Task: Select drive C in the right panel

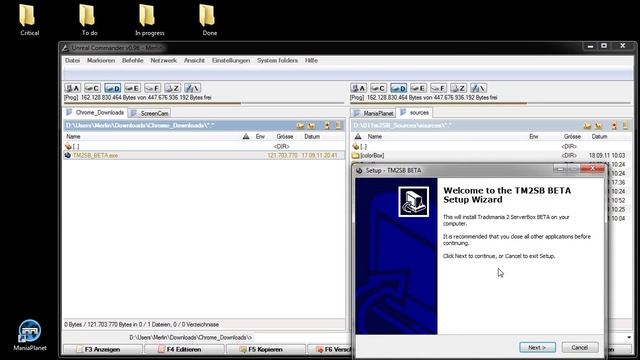Action: pos(378,88)
